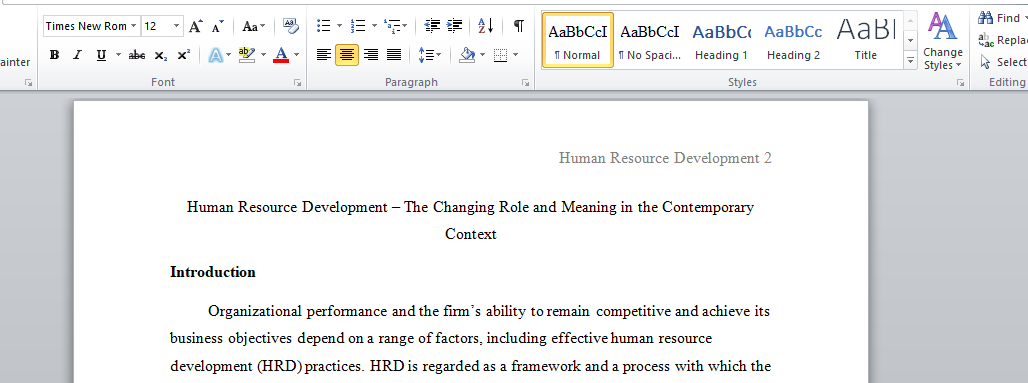The height and width of the screenshot is (383, 1028).
Task: Open the Paragraph dialog launcher
Action: tap(525, 83)
